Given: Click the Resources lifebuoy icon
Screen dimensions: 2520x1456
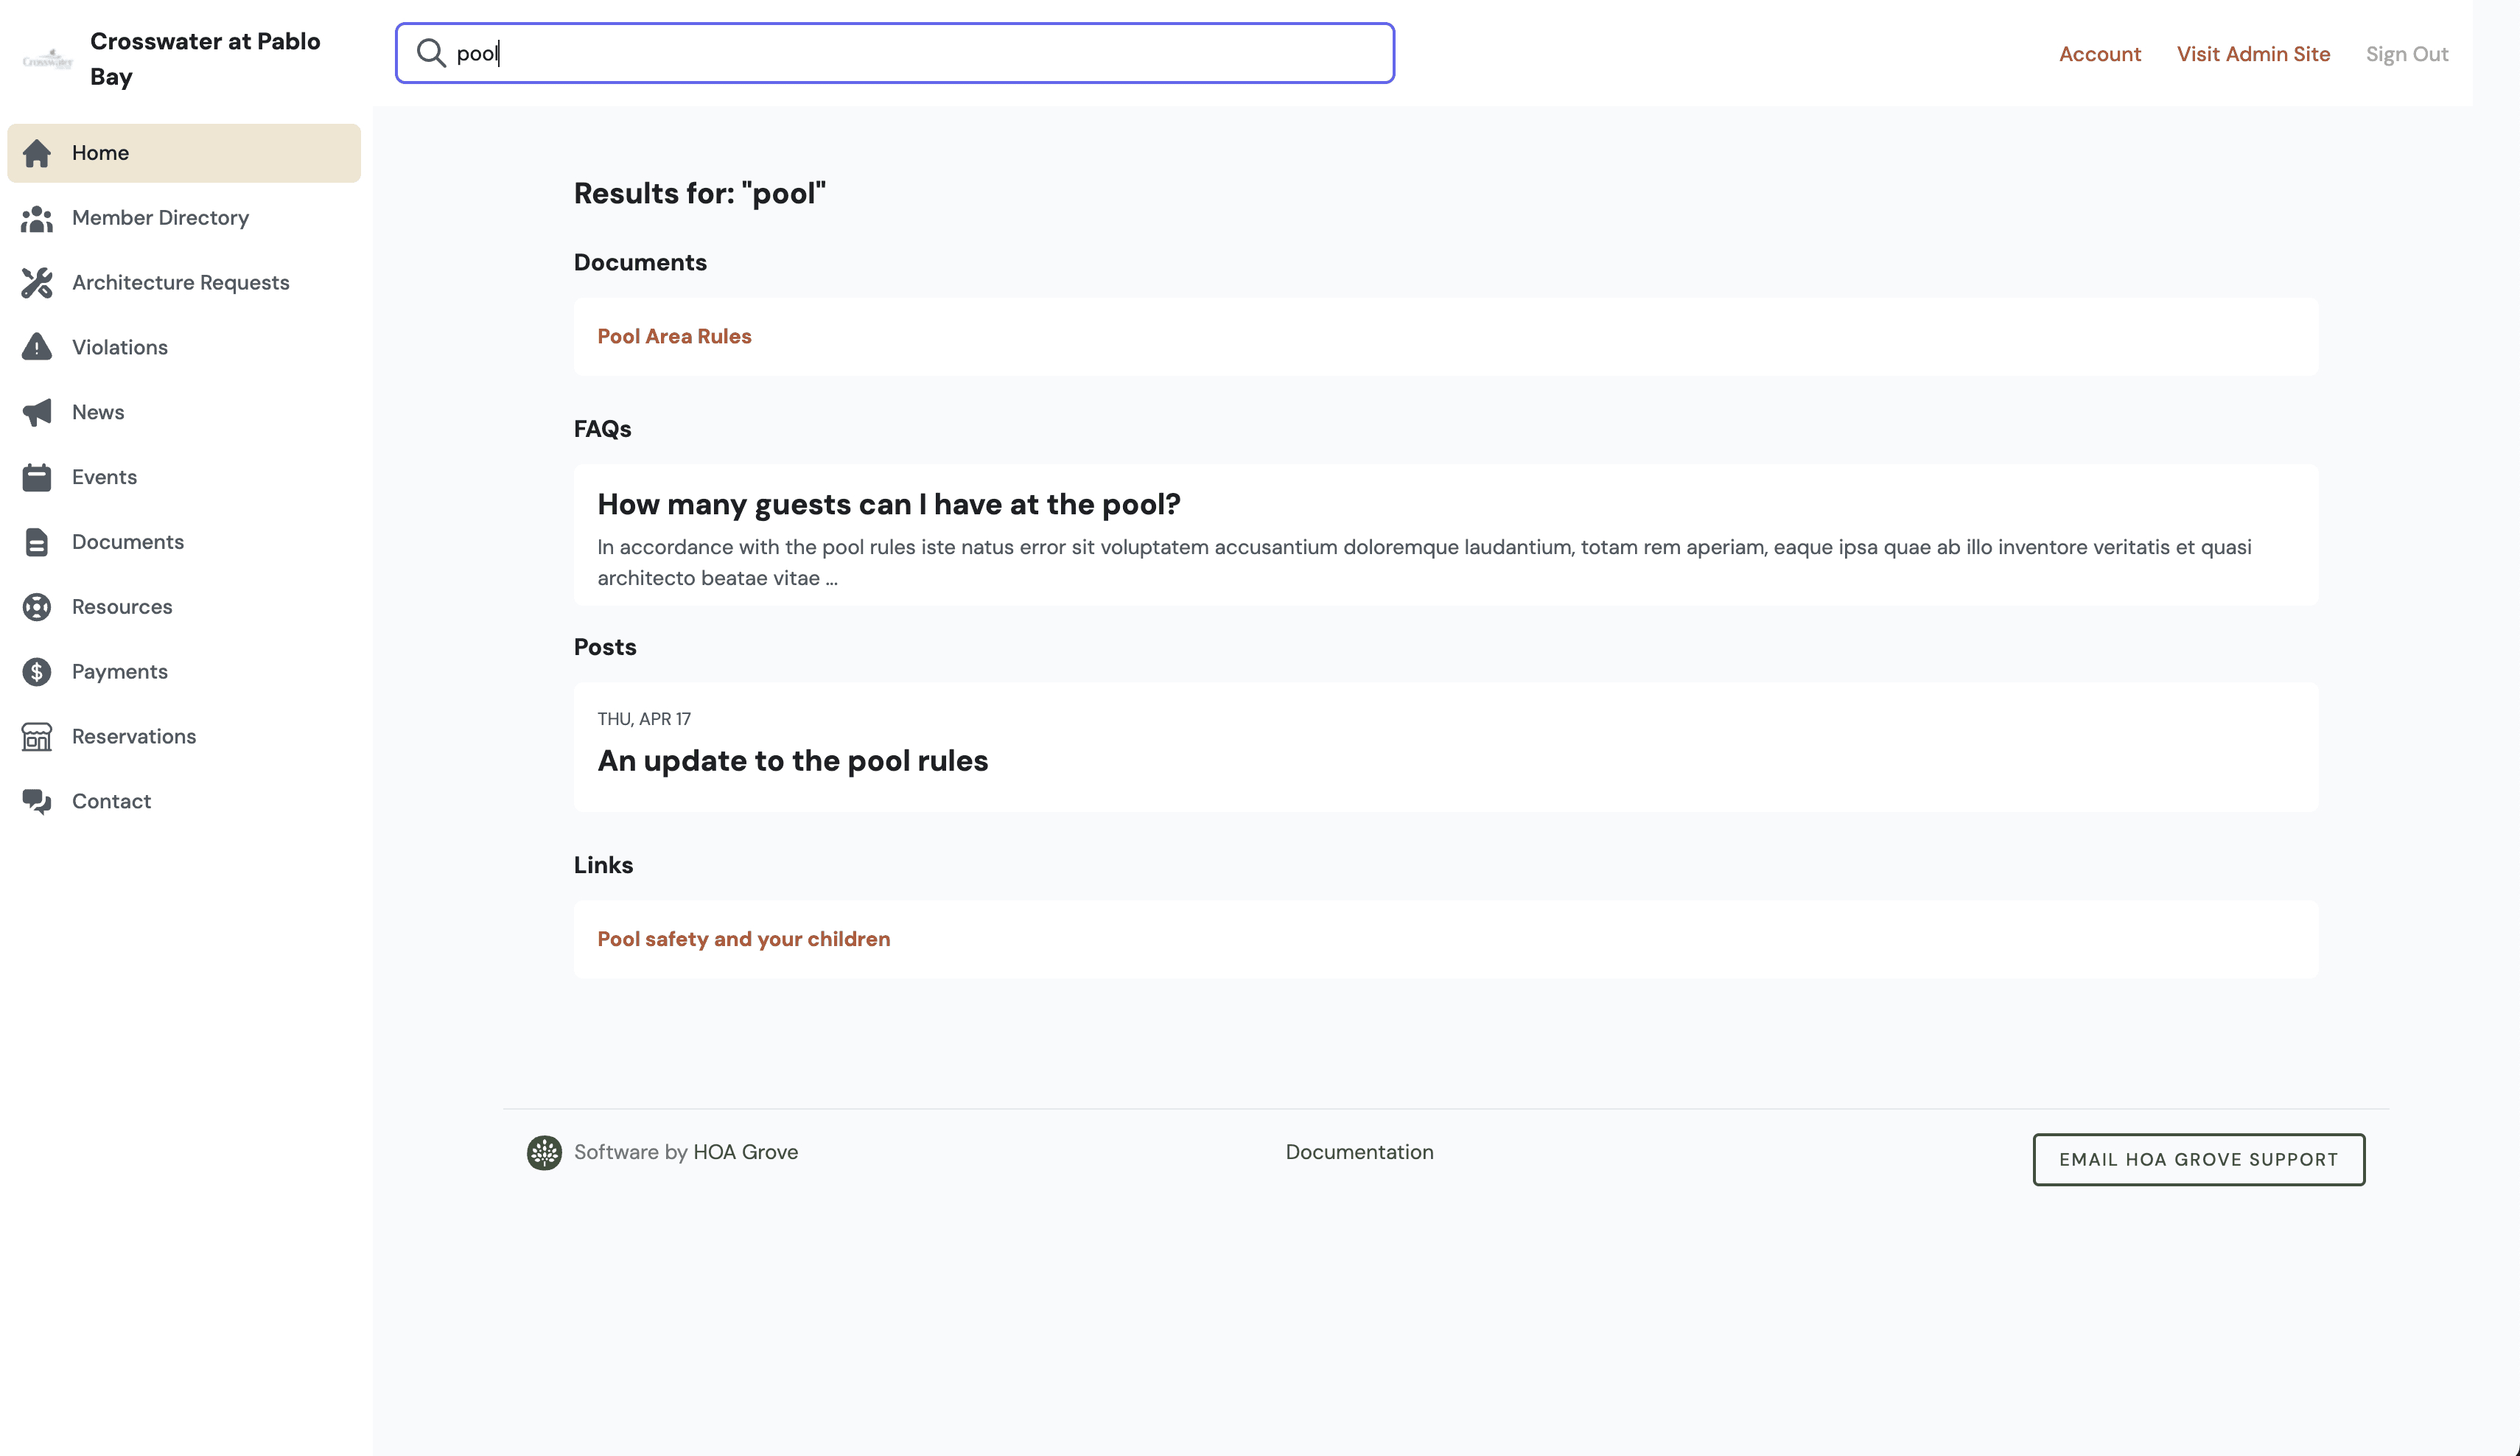Looking at the screenshot, I should click(37, 607).
